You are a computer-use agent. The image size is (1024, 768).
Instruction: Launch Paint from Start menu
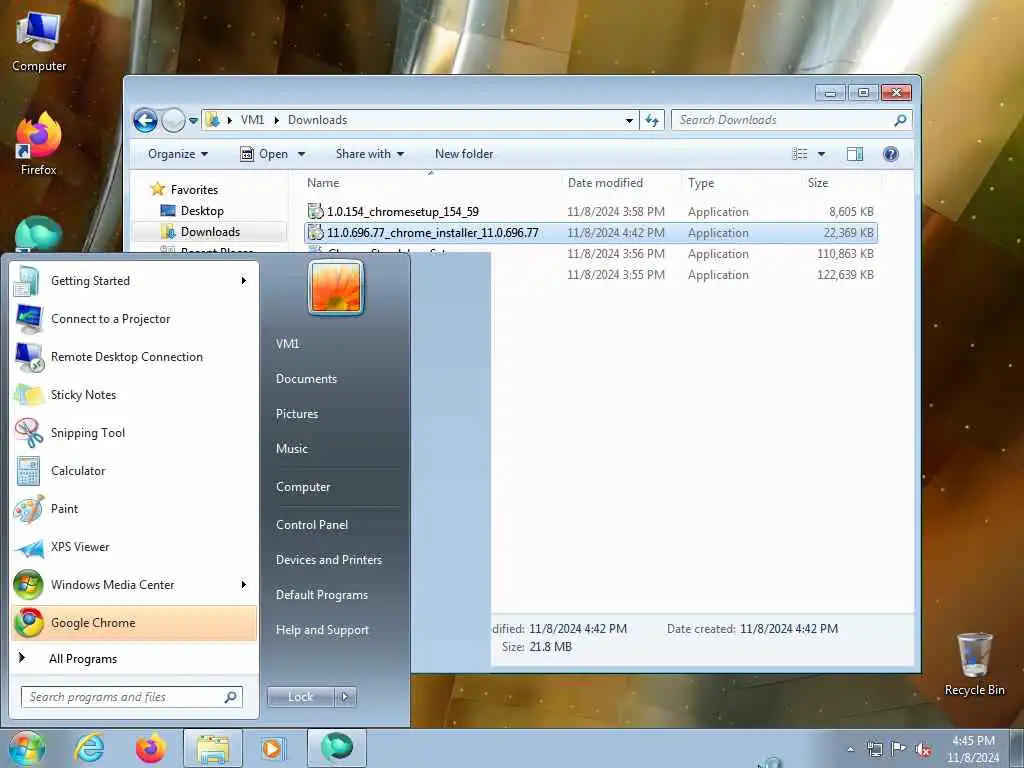(134, 509)
